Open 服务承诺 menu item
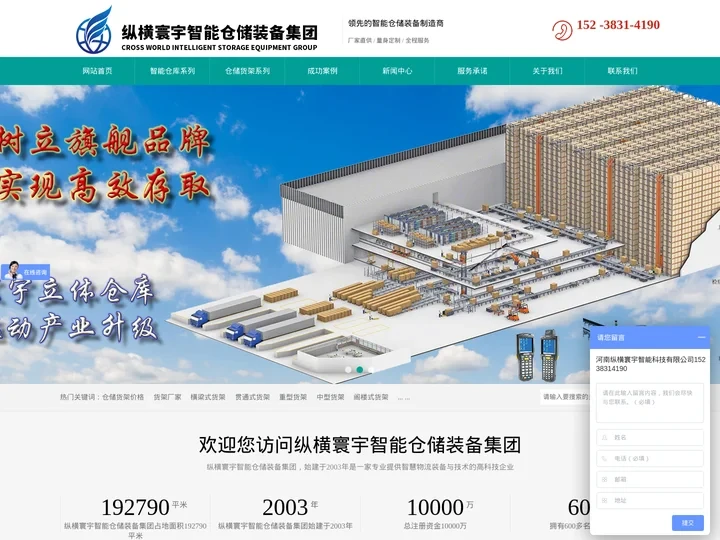Screen dimensions: 720x540 click(x=472, y=71)
